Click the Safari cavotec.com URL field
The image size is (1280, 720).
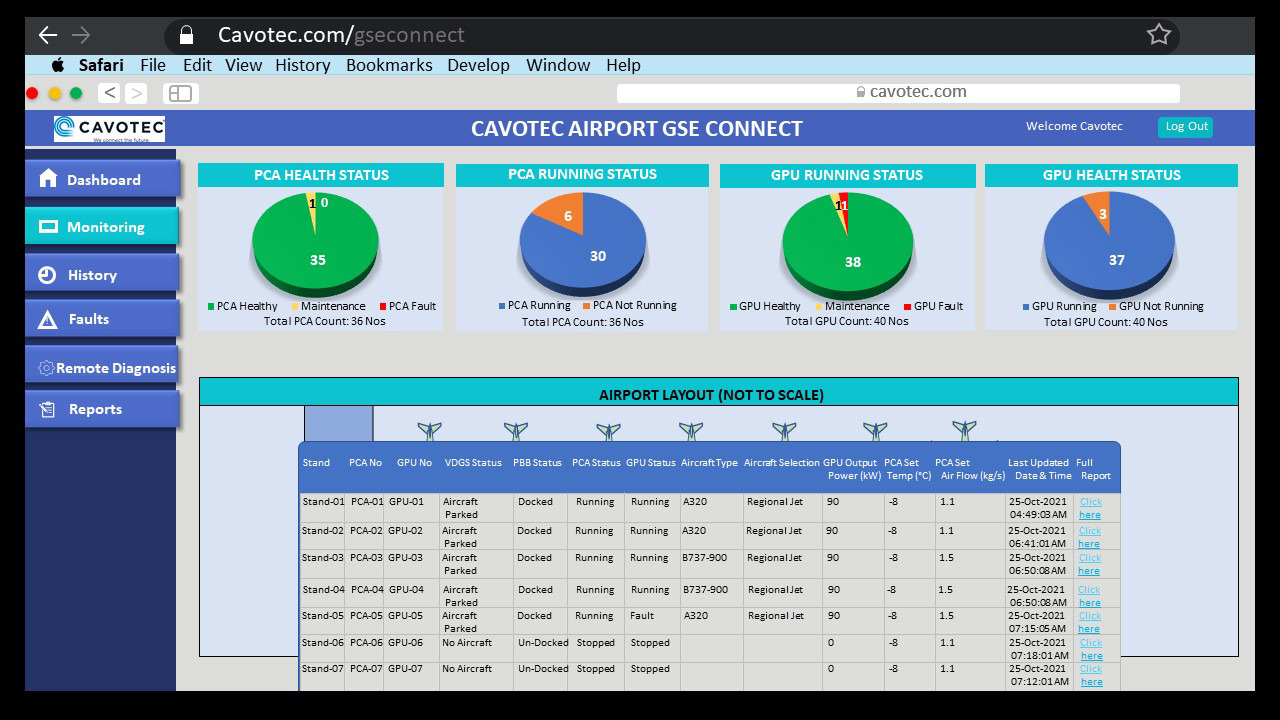tap(898, 92)
